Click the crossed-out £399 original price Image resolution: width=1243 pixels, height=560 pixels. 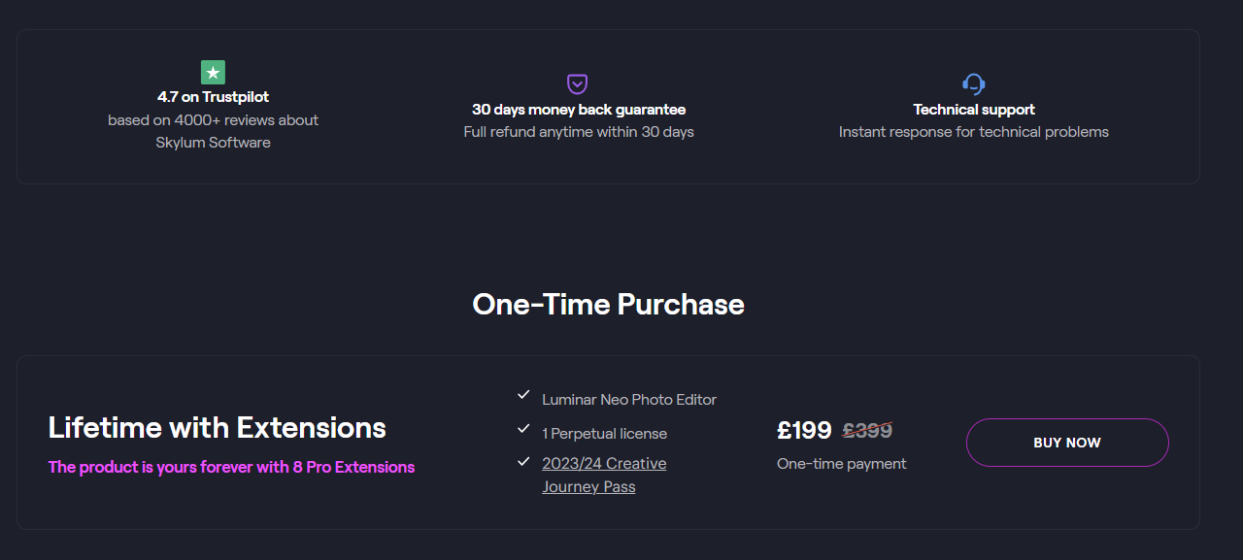(x=867, y=430)
